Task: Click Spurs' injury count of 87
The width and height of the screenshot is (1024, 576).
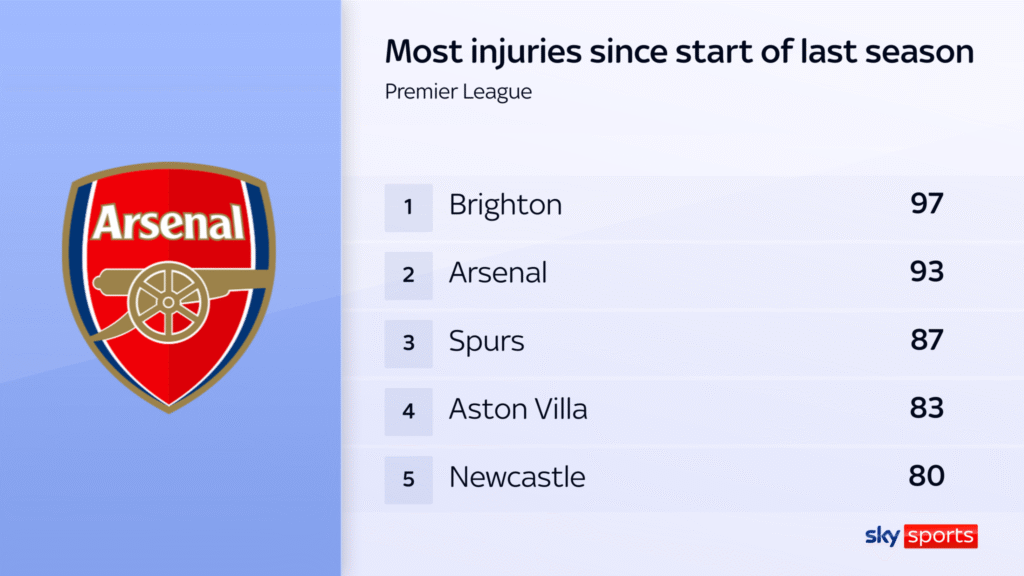Action: point(927,340)
